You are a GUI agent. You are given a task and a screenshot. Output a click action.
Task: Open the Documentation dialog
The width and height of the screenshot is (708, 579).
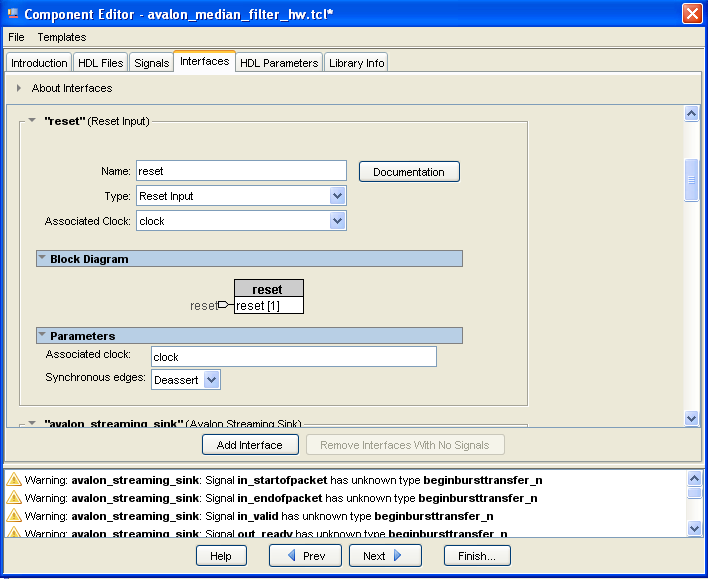(409, 172)
